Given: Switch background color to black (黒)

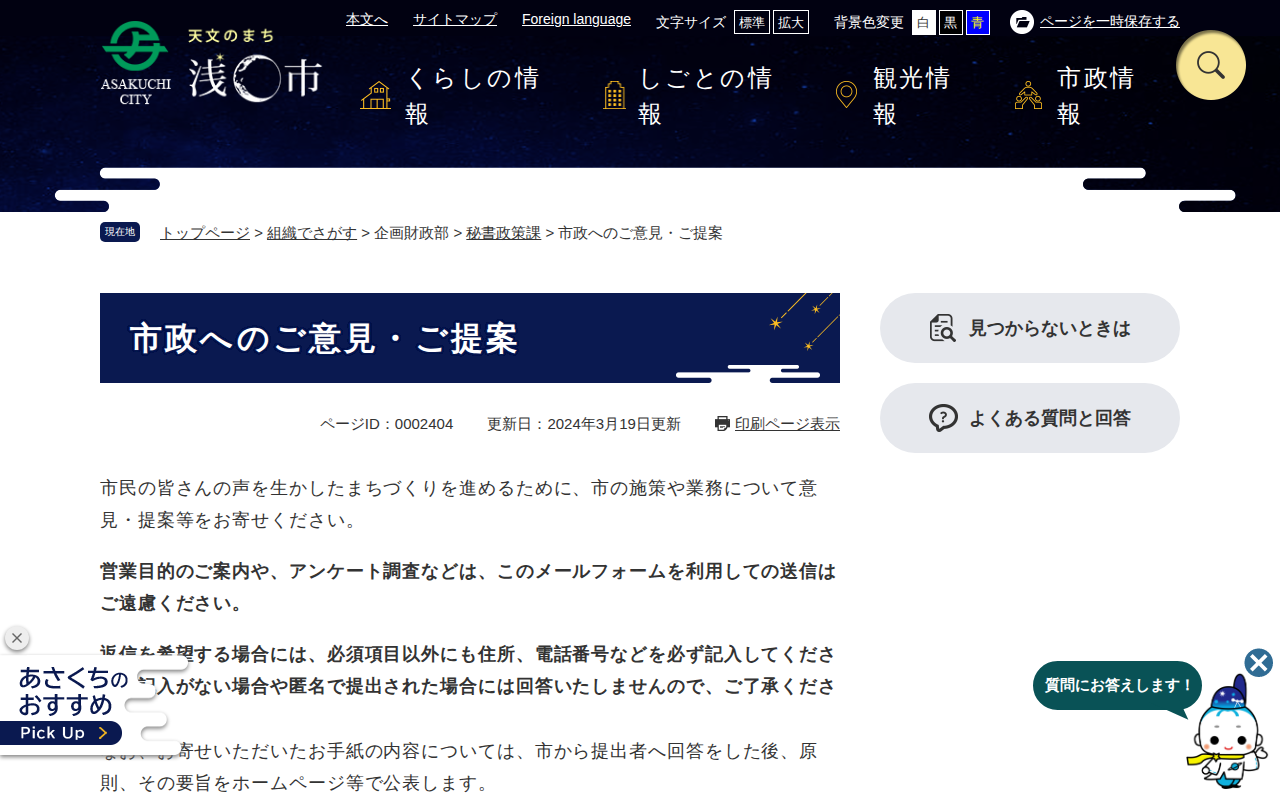Looking at the screenshot, I should pos(951,22).
